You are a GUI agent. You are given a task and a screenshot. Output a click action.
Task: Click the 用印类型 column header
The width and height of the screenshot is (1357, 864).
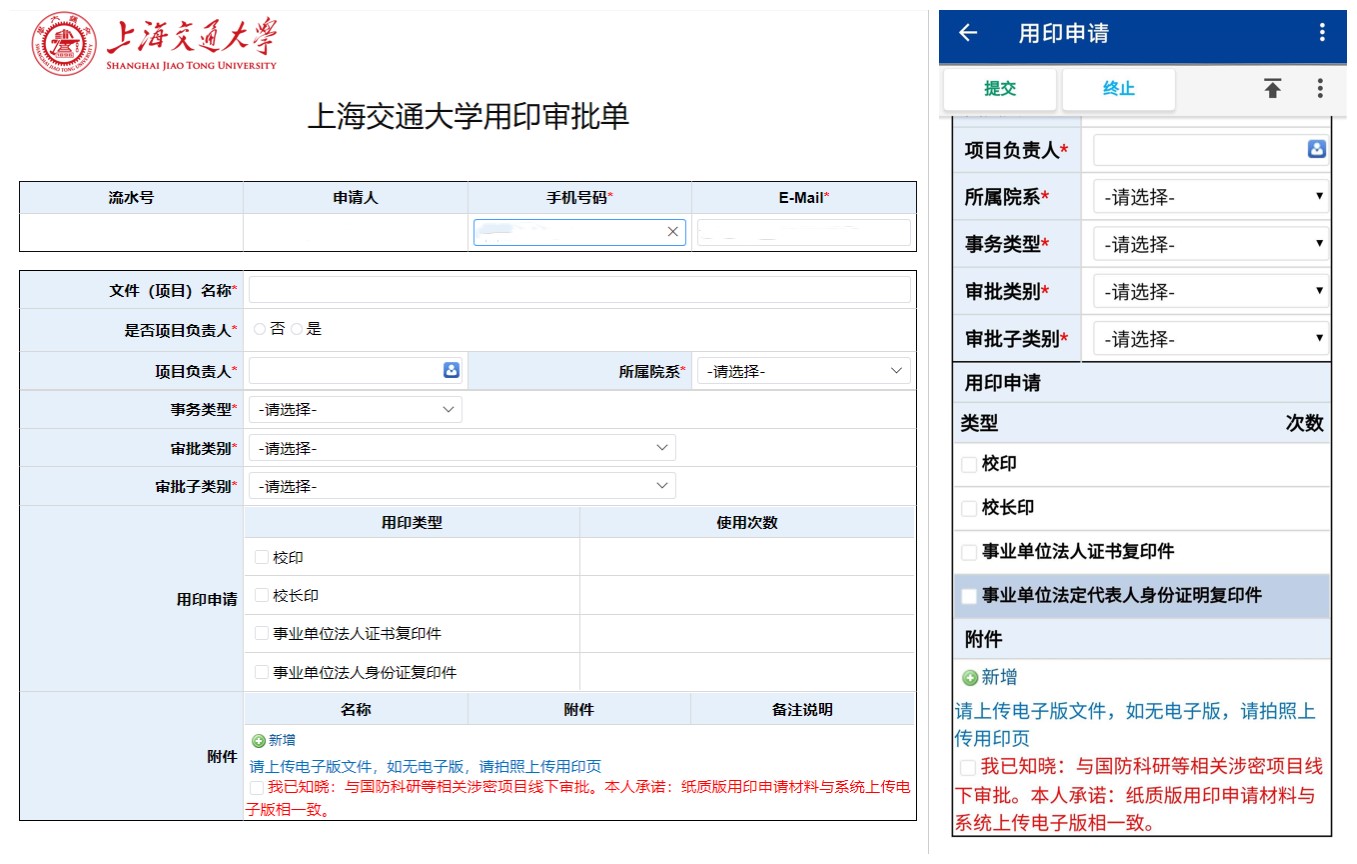pyautogui.click(x=411, y=522)
